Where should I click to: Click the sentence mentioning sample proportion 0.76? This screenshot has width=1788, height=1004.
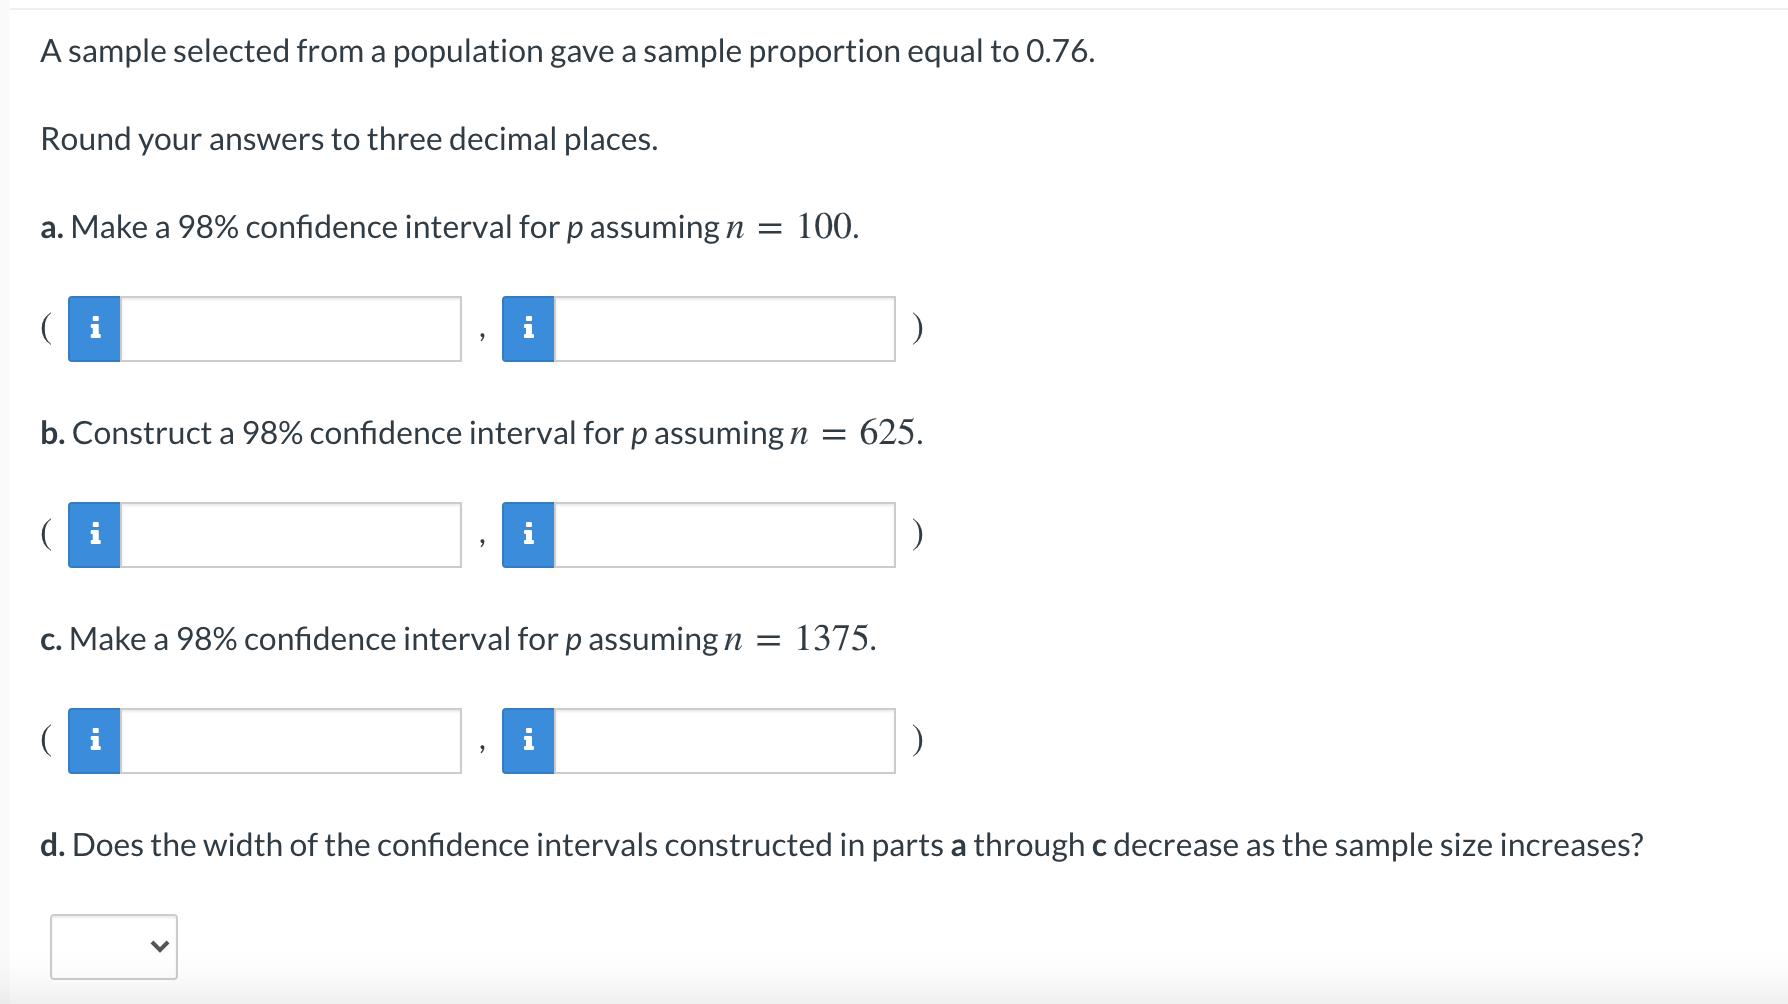(x=564, y=50)
